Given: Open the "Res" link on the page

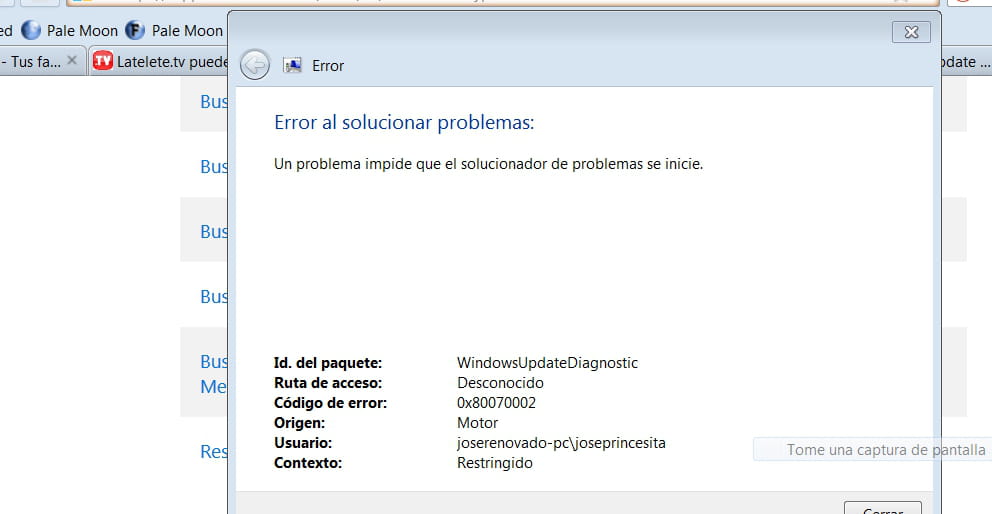Looking at the screenshot, I should click(214, 452).
